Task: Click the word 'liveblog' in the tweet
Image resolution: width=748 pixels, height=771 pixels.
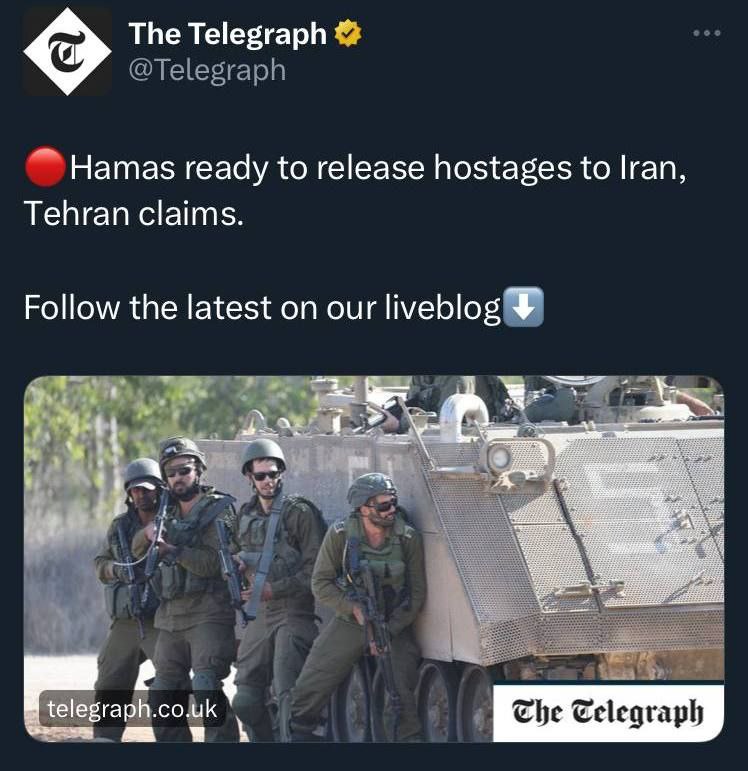Action: (442, 309)
